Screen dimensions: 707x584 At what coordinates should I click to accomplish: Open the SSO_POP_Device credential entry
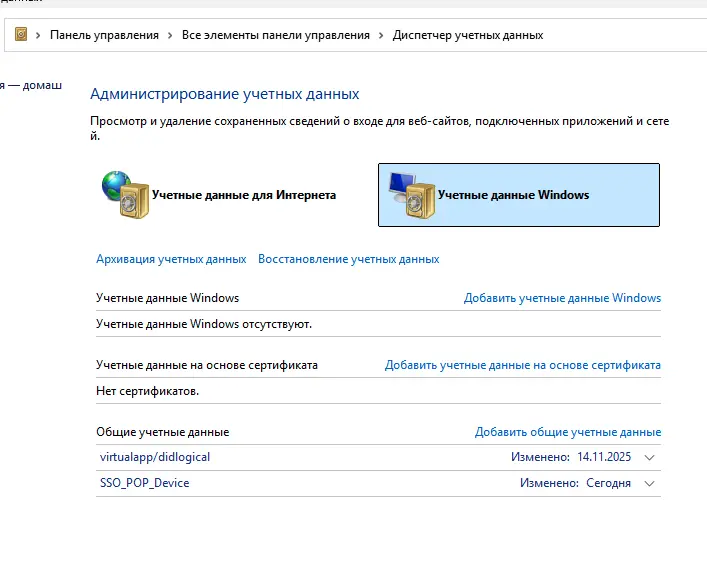click(x=144, y=483)
